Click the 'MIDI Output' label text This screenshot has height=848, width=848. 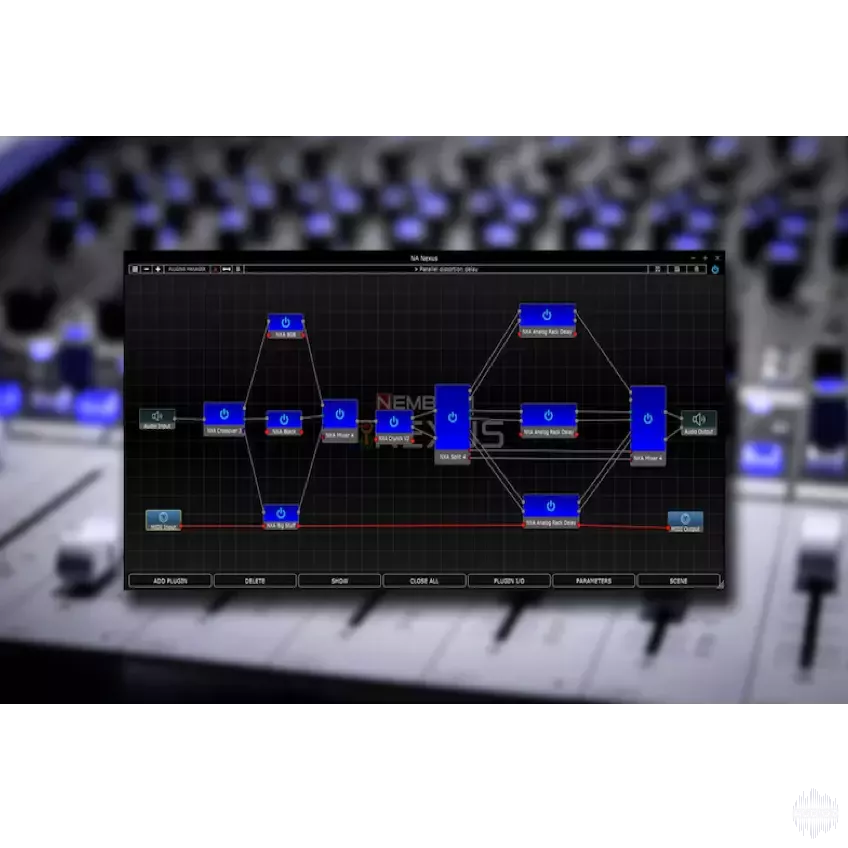pyautogui.click(x=685, y=529)
